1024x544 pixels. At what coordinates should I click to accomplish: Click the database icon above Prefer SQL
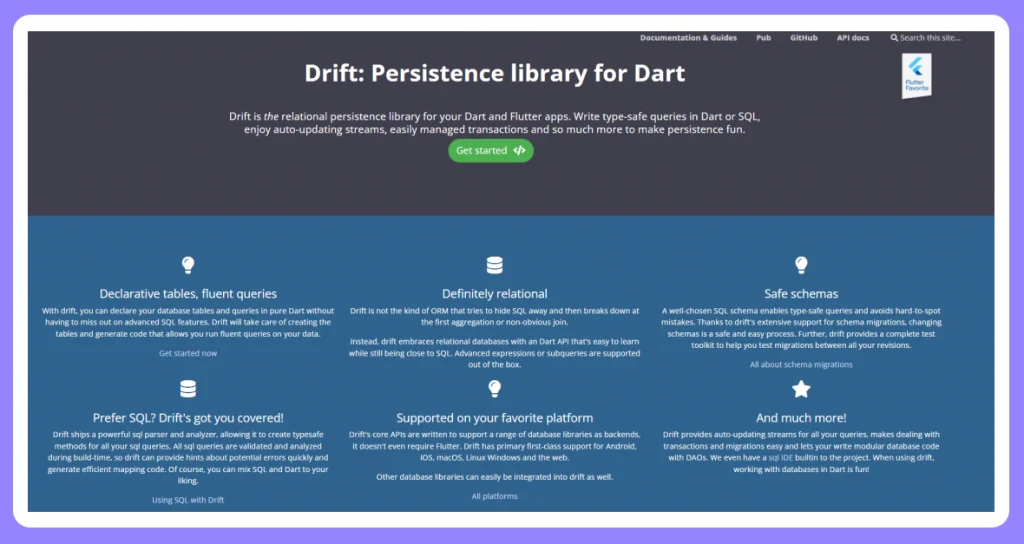coord(188,389)
